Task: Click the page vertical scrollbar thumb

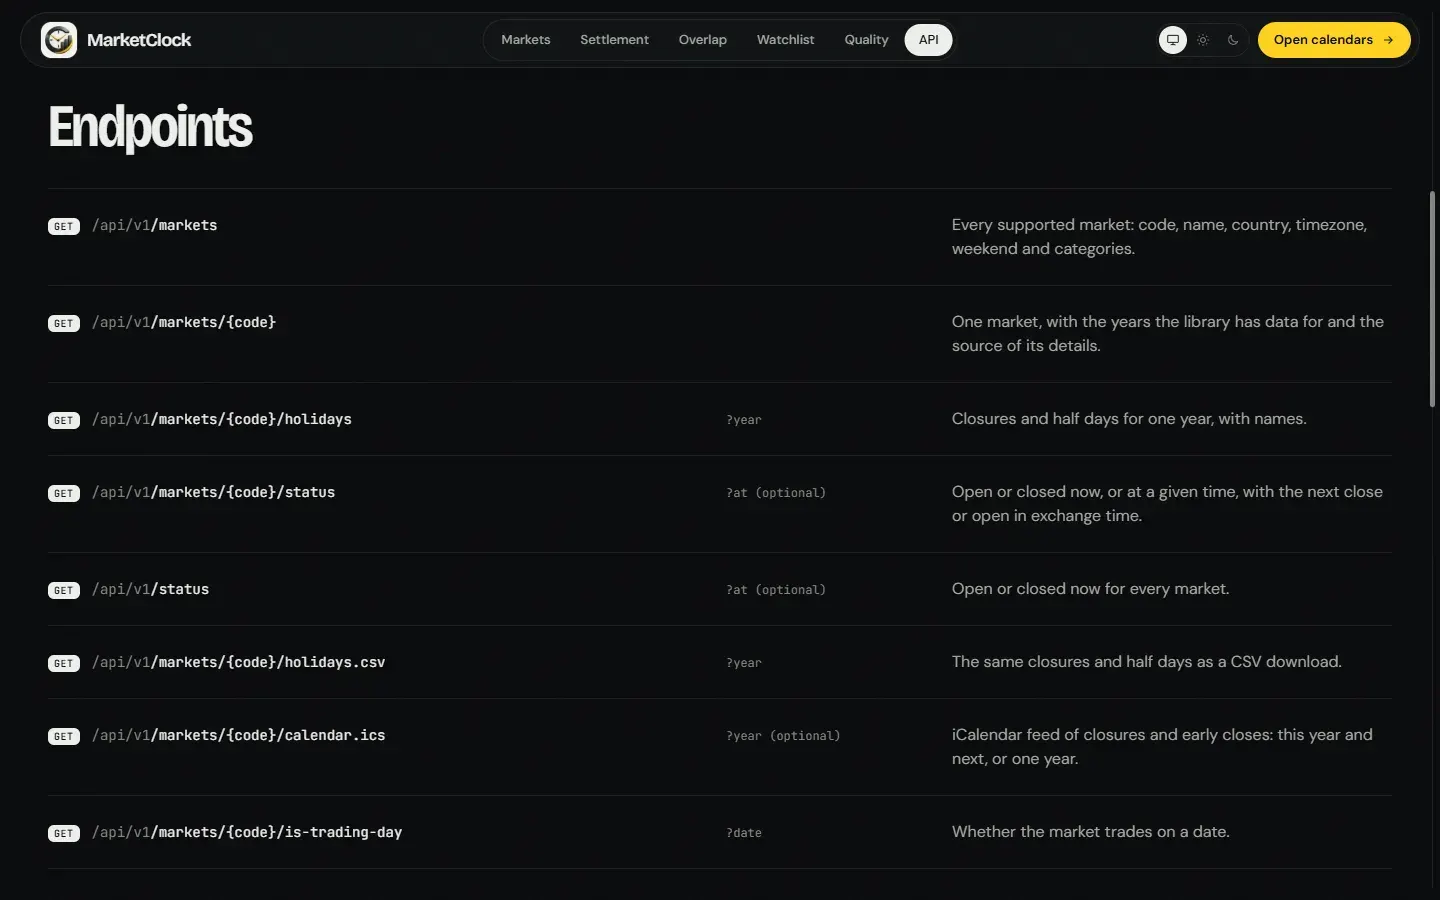Action: coord(1432,299)
